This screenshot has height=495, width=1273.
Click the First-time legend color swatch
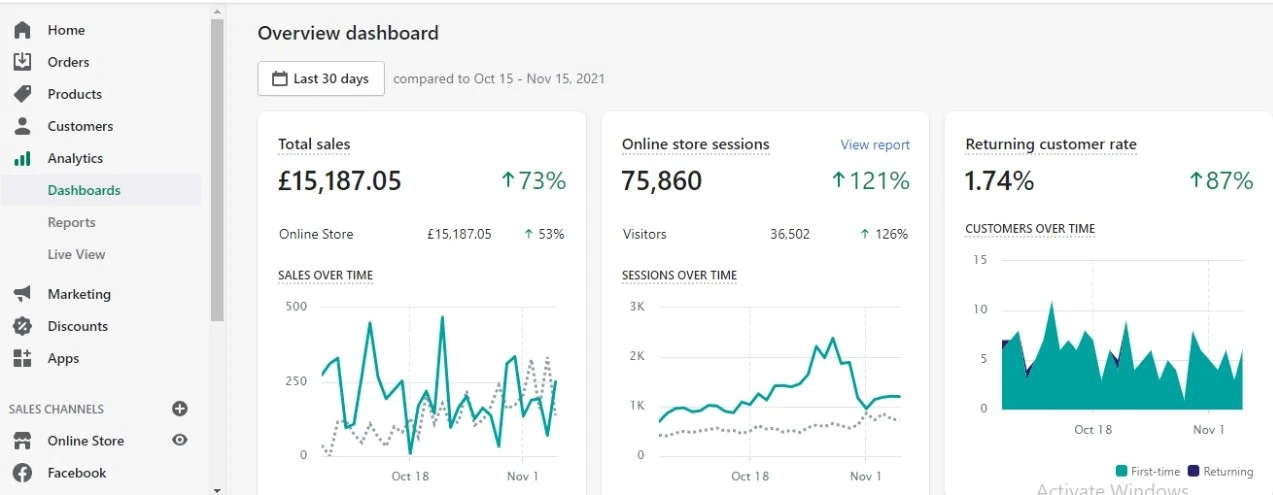(1122, 471)
